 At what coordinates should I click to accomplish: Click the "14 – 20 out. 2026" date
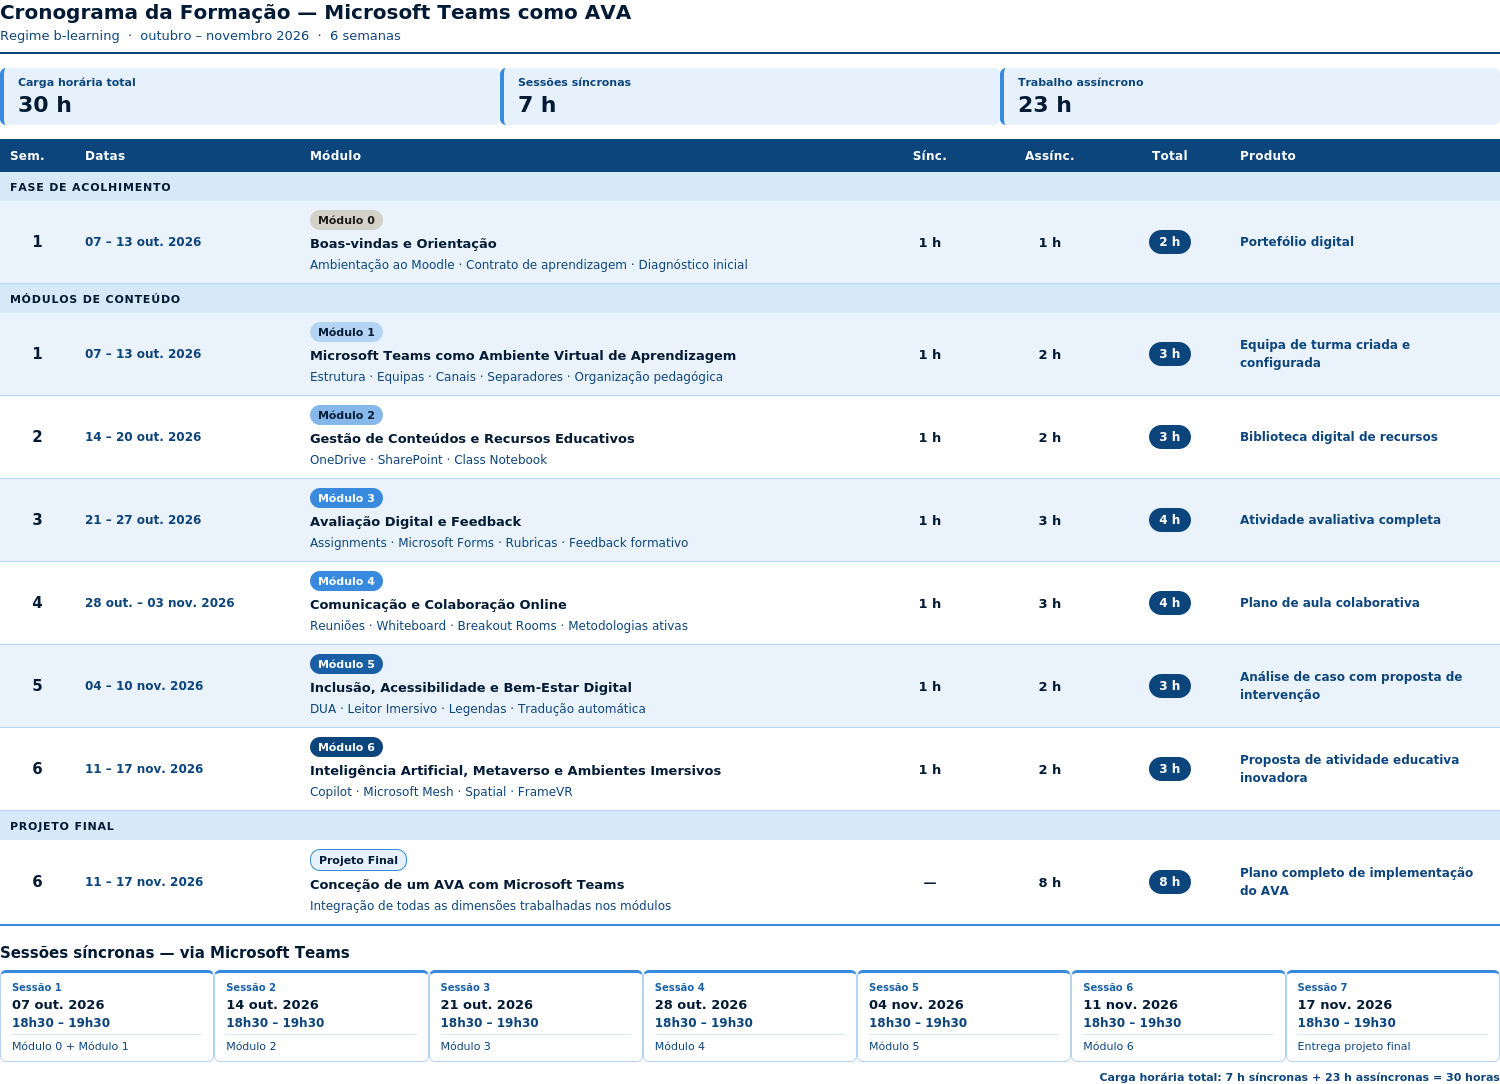(x=143, y=437)
